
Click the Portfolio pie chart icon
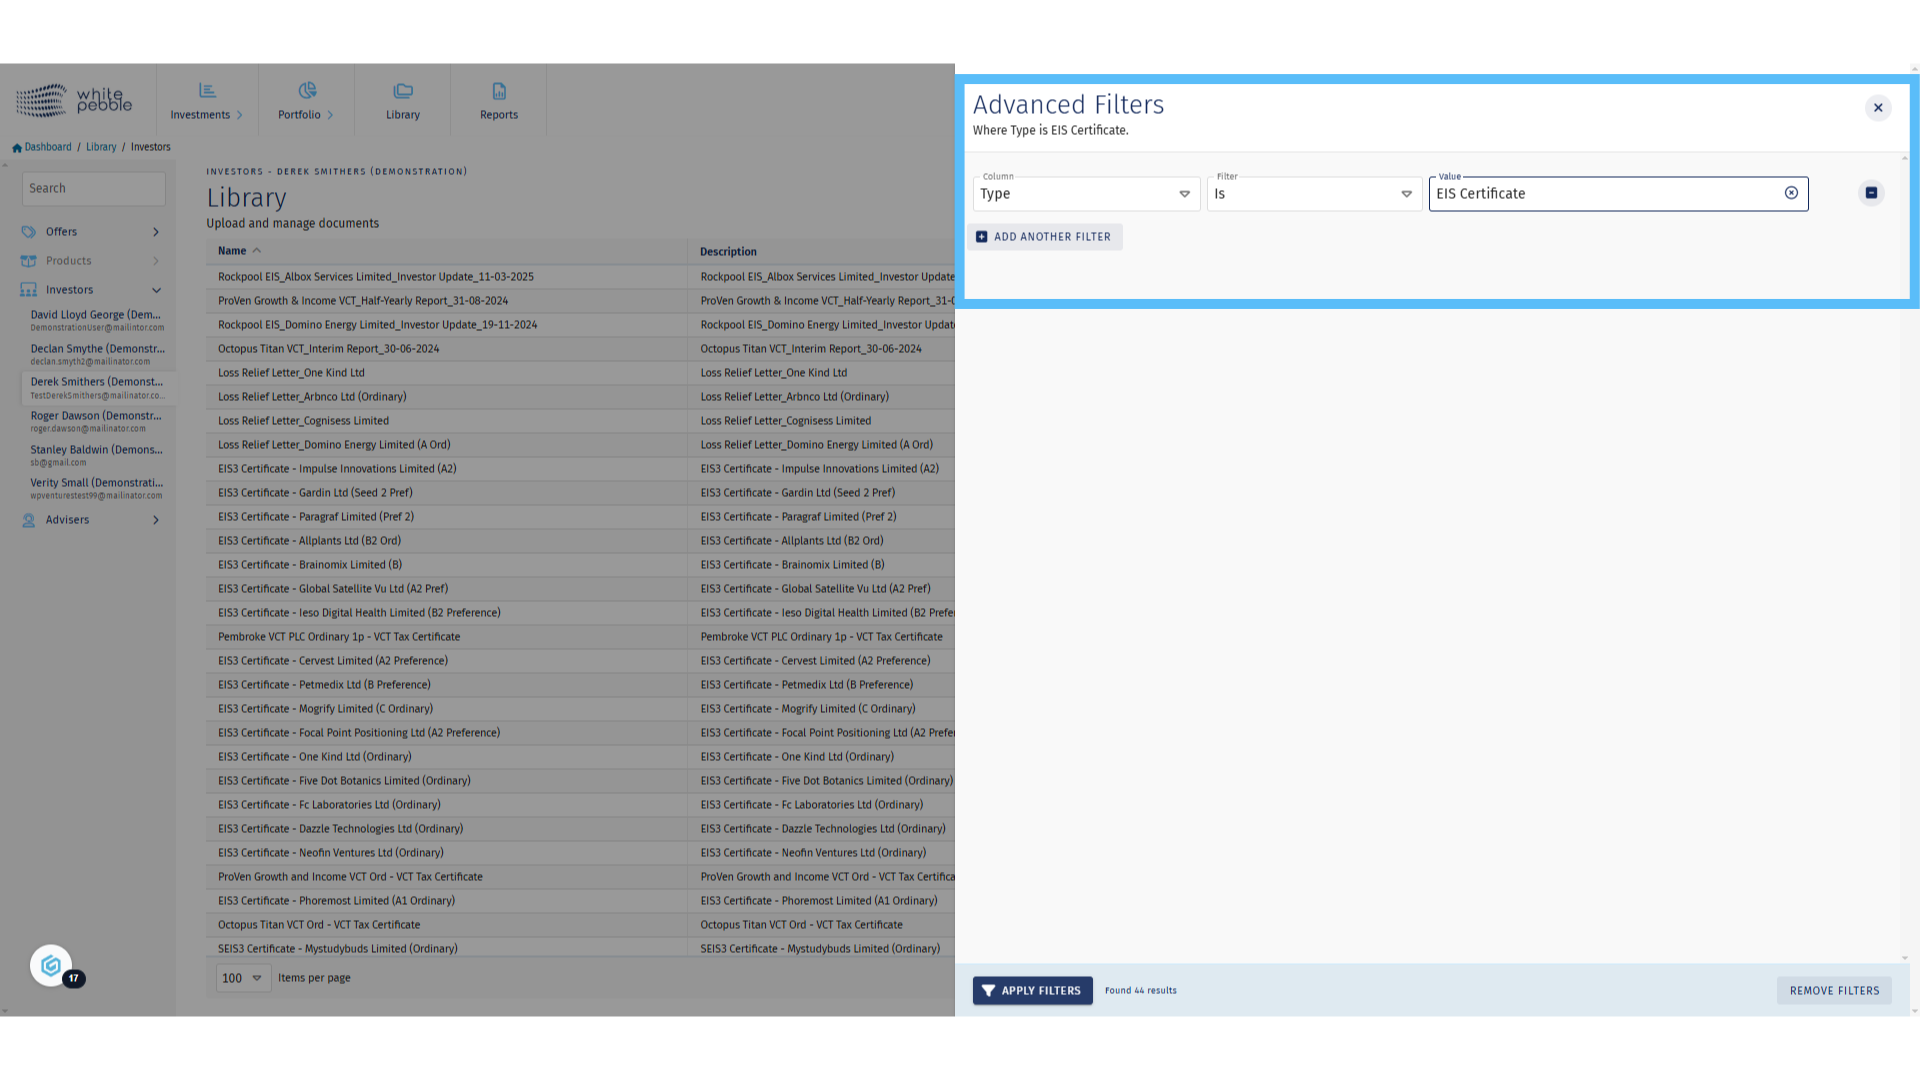pos(307,91)
